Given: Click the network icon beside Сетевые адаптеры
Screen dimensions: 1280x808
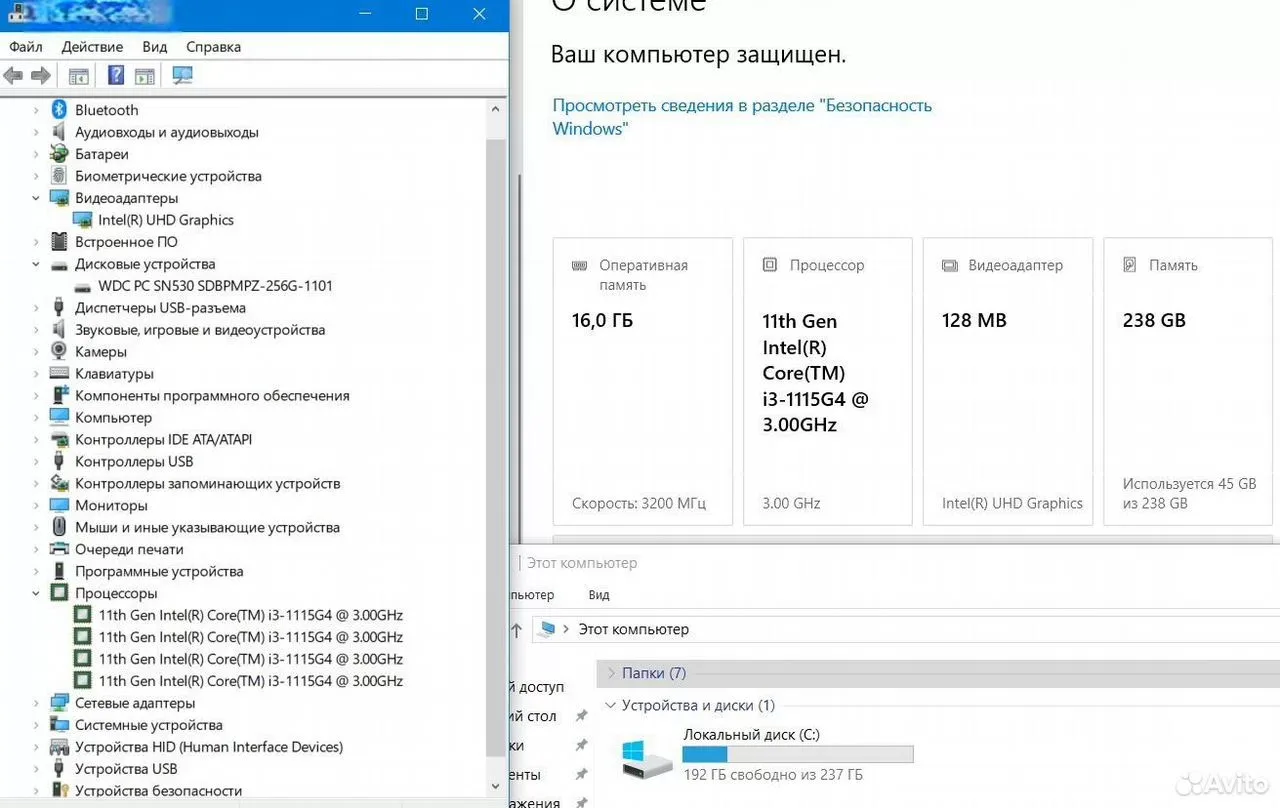Looking at the screenshot, I should [x=59, y=703].
